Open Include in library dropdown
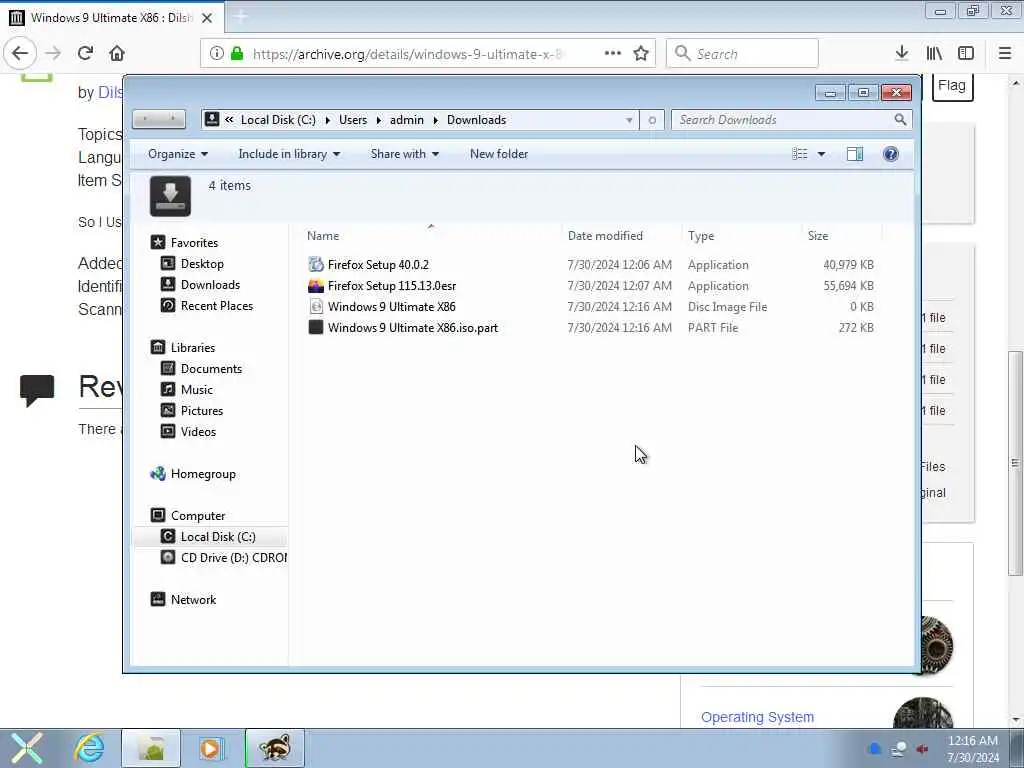Image resolution: width=1024 pixels, height=768 pixels. point(289,154)
